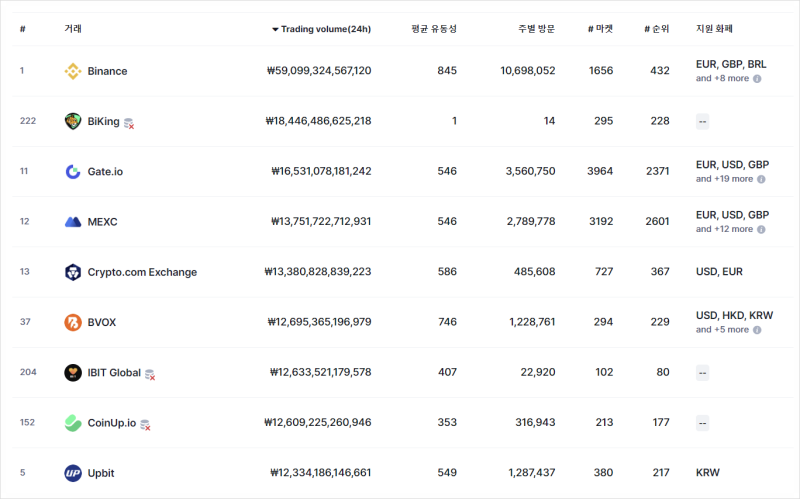Image resolution: width=800 pixels, height=499 pixels.
Task: Open the MEXC exchange link
Action: tap(103, 222)
